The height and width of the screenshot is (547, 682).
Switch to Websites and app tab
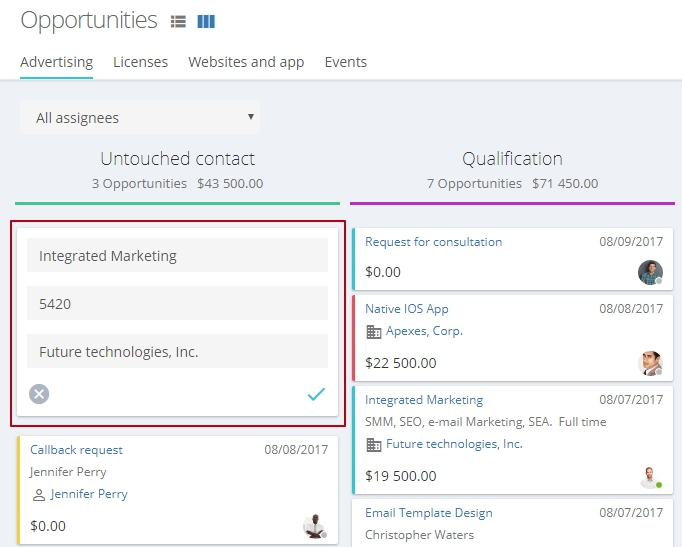(246, 62)
